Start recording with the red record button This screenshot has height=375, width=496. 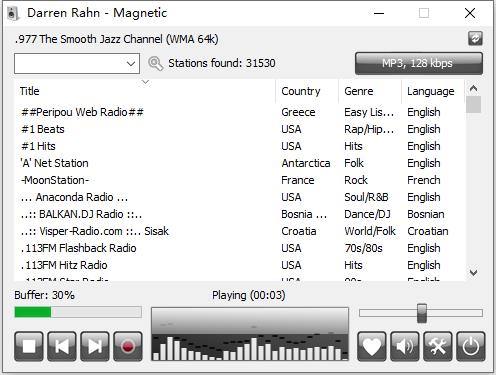point(128,346)
